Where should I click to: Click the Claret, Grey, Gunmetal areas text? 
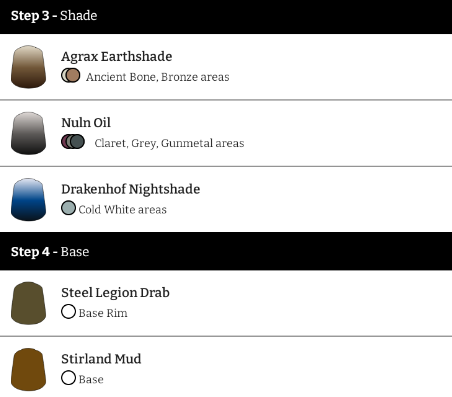point(169,143)
